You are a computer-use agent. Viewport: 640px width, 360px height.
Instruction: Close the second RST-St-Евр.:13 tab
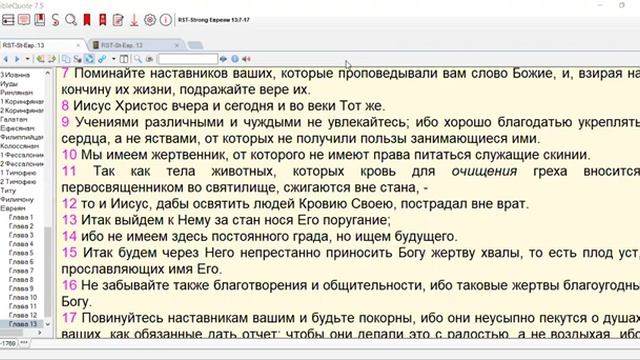[x=177, y=45]
